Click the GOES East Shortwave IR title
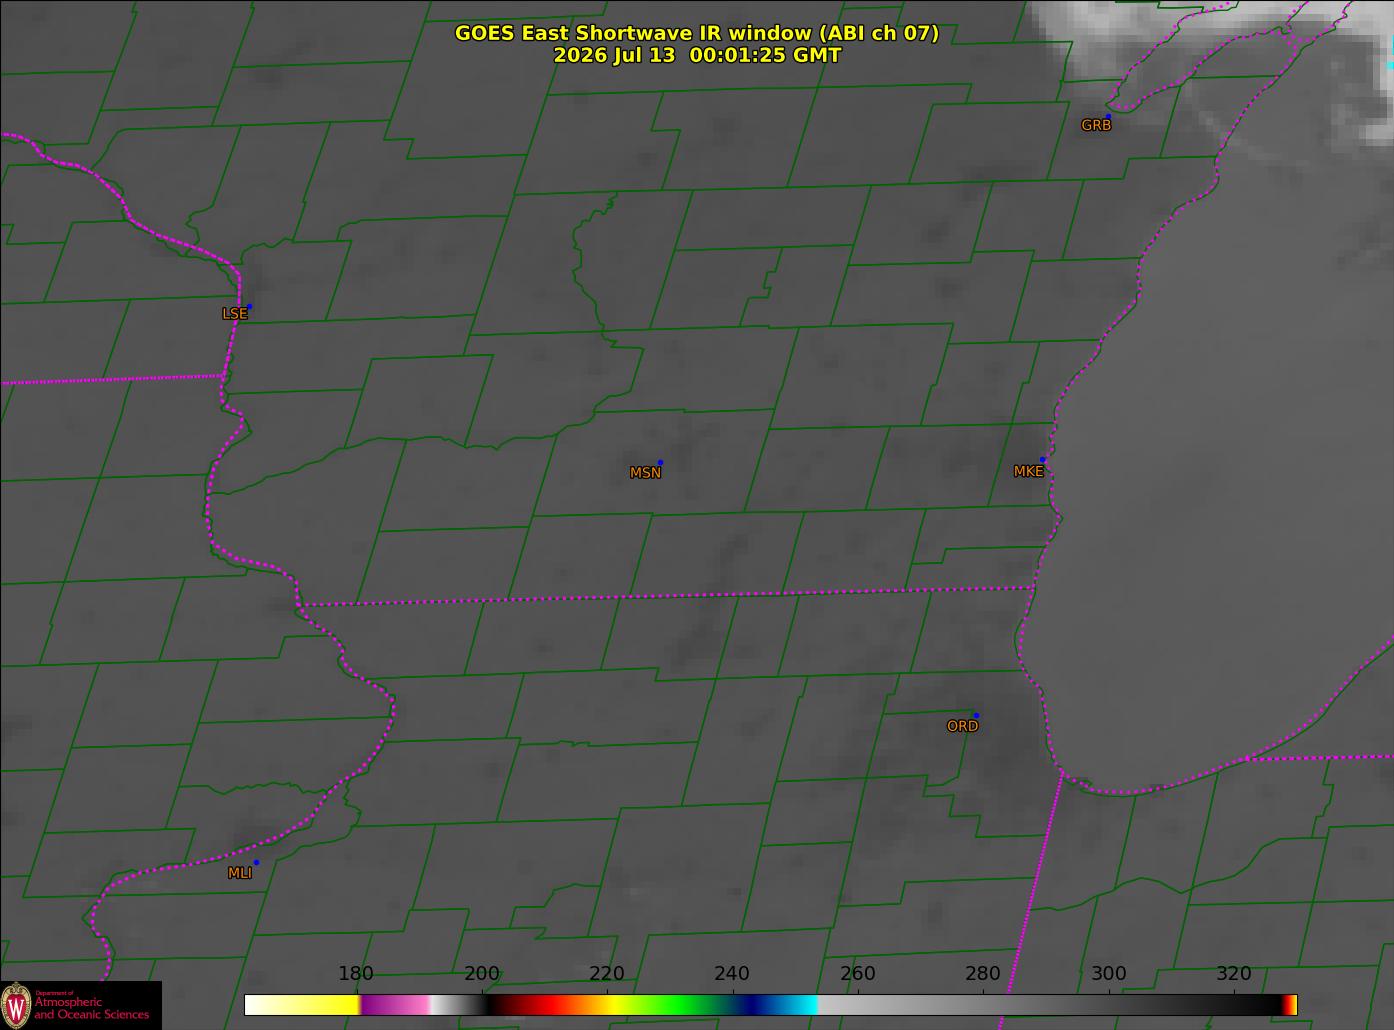 pos(697,33)
